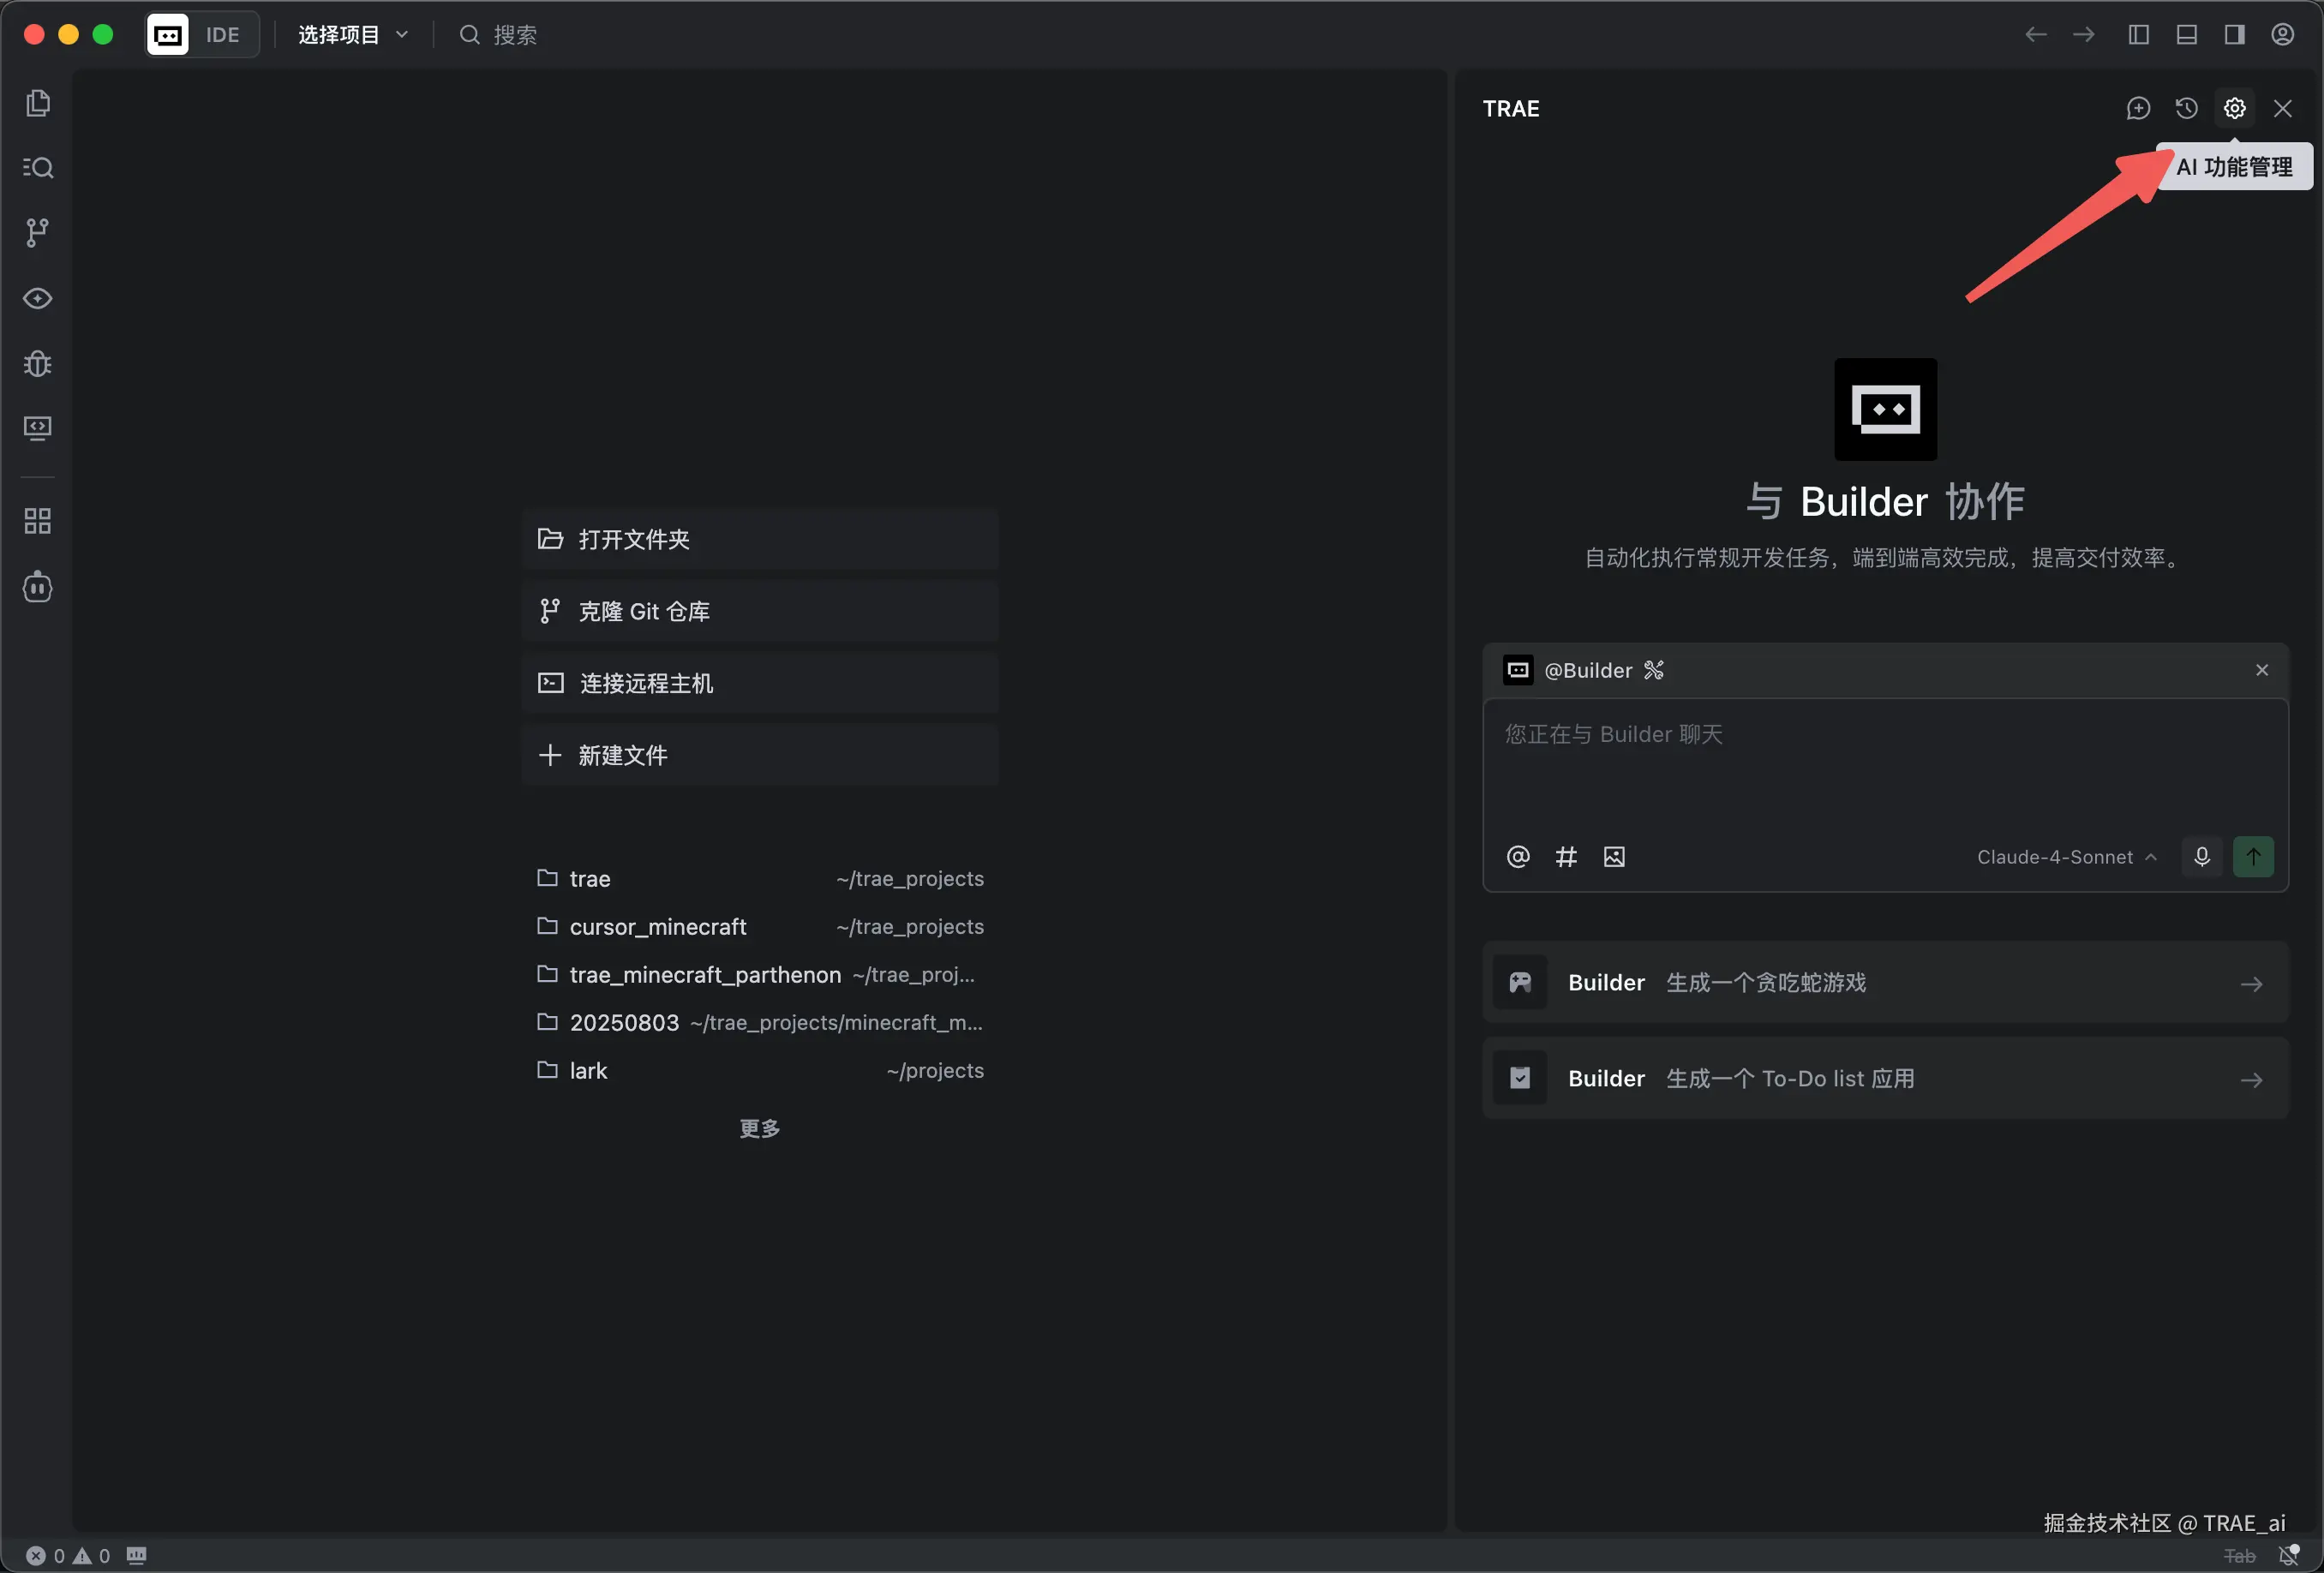Expand the 选择项目 project dropdown

coord(353,35)
